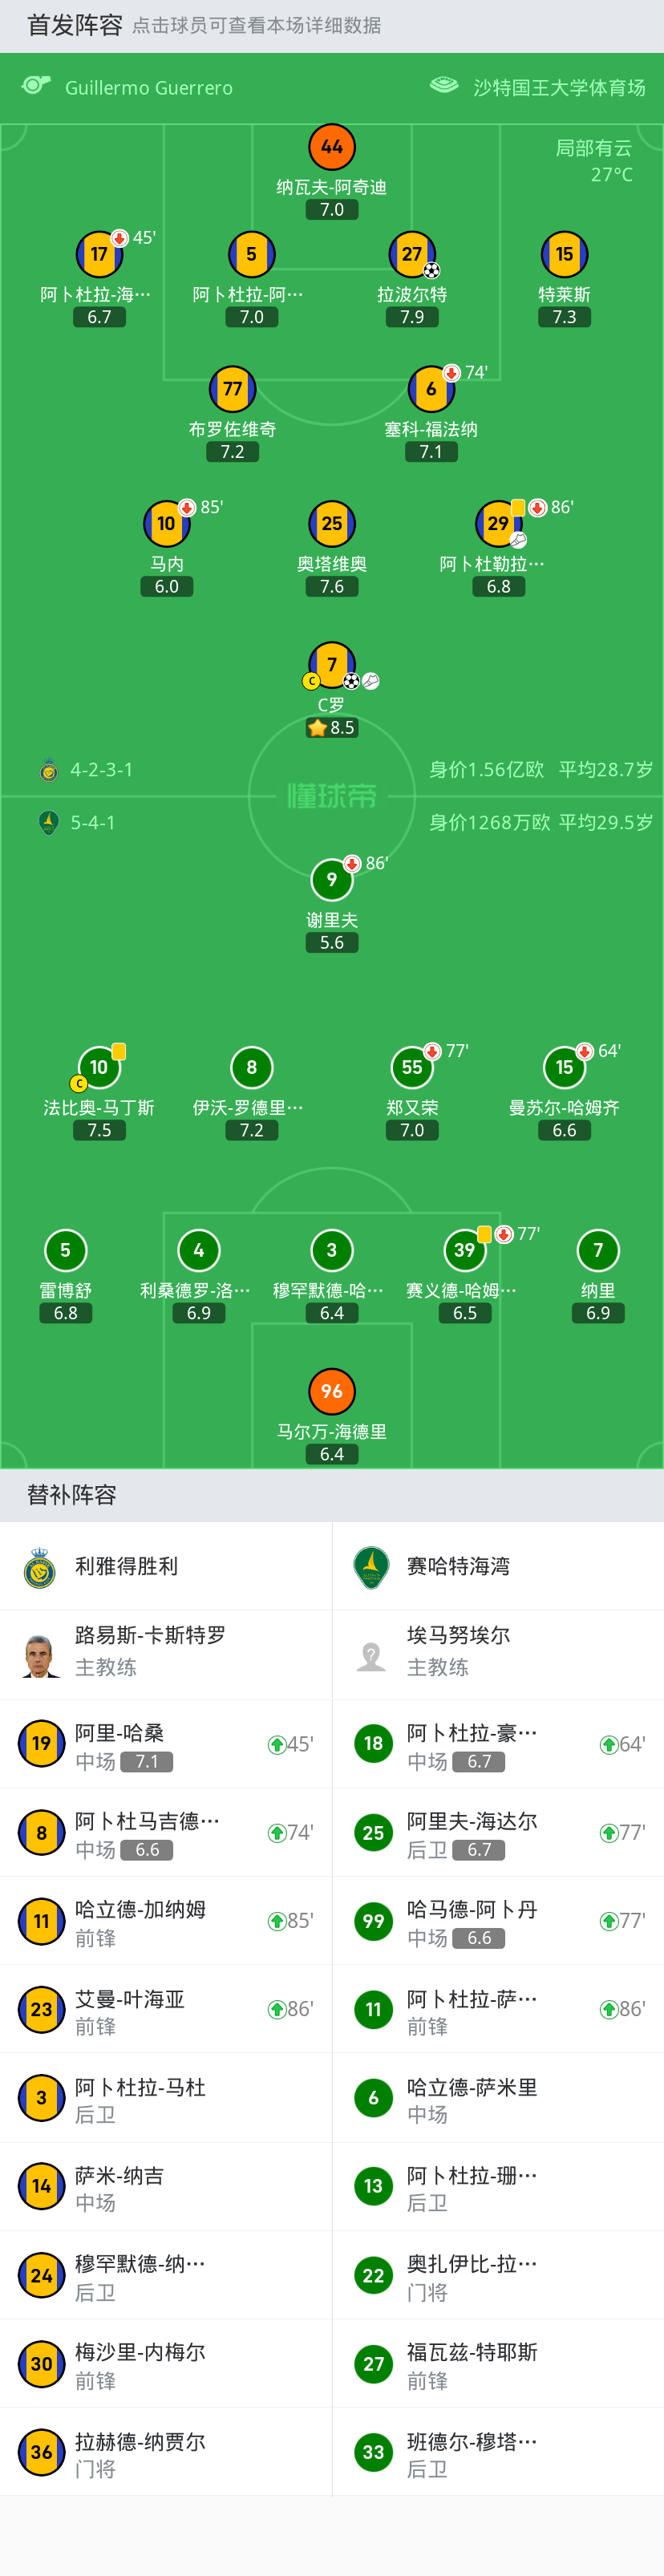Image resolution: width=664 pixels, height=2576 pixels.
Task: Click the yellow card icon on 法比奥-马丁斯
Action: [118, 1049]
